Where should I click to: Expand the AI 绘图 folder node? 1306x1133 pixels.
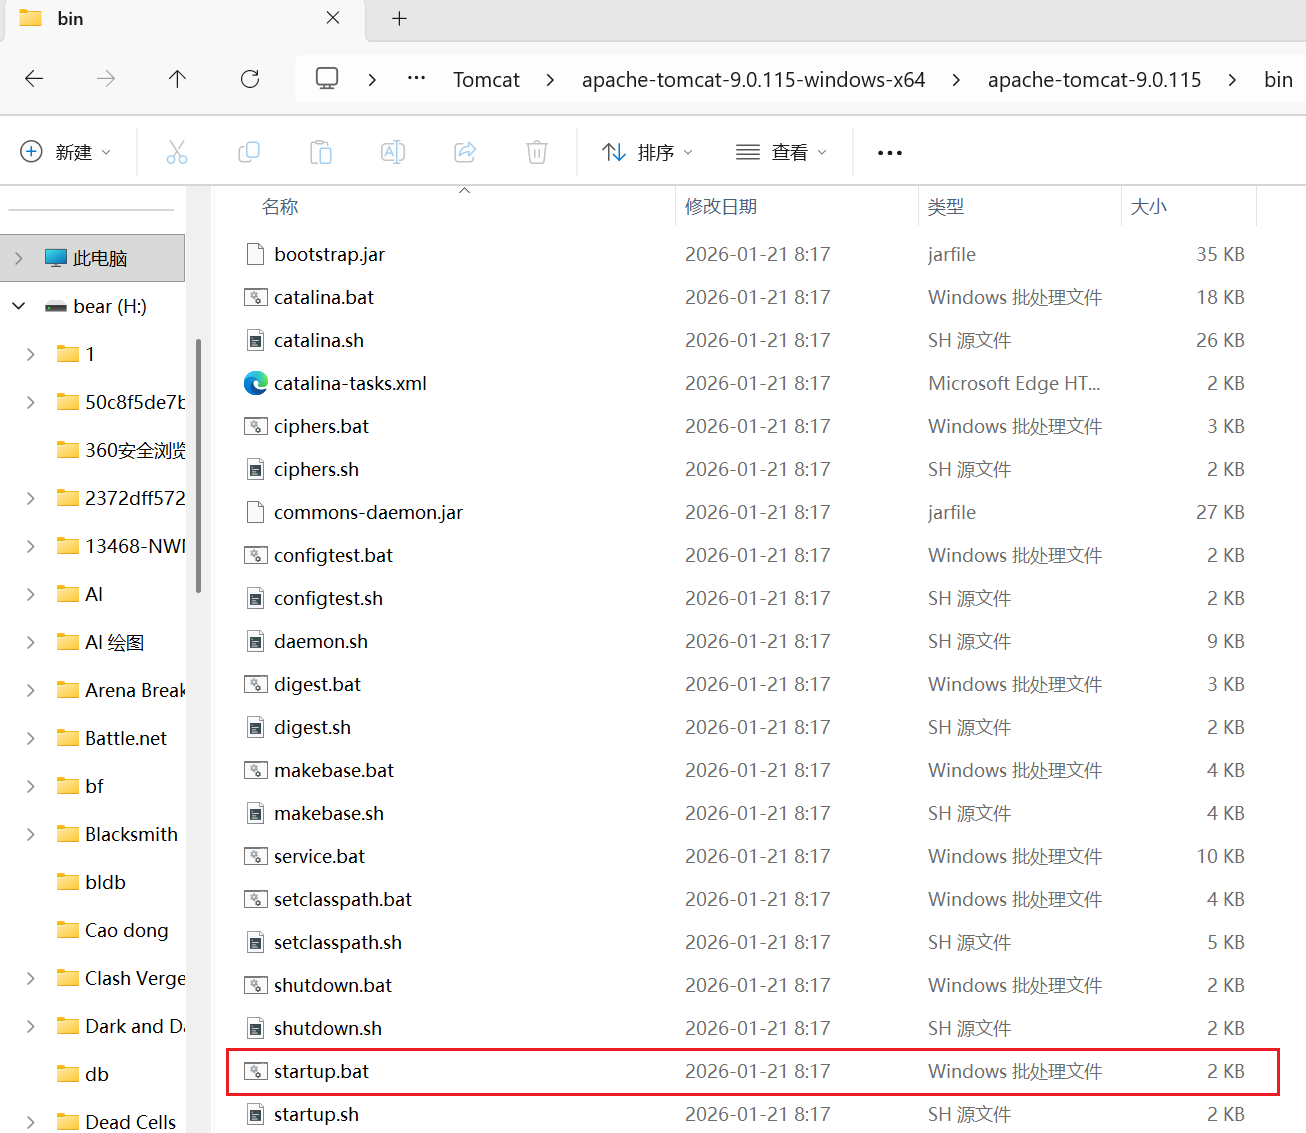click(31, 642)
